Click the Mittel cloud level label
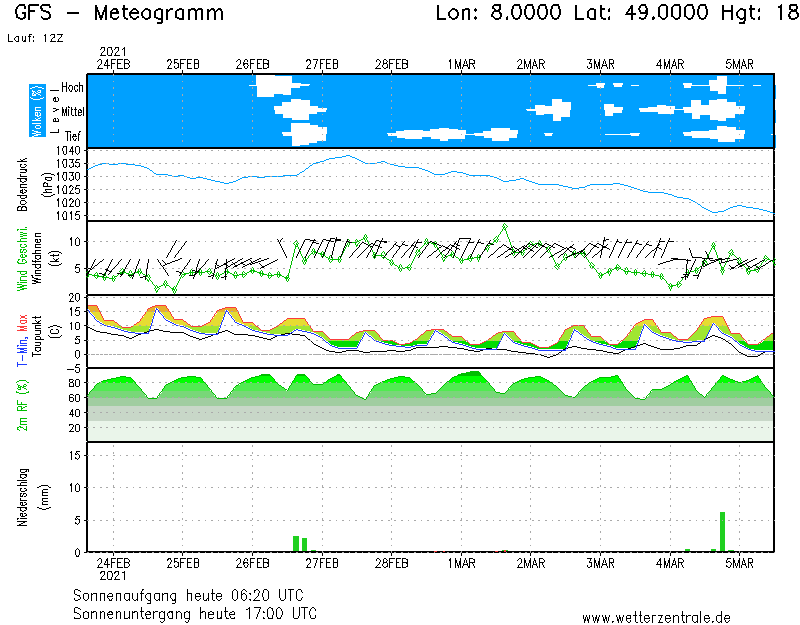The image size is (800, 625). point(70,112)
